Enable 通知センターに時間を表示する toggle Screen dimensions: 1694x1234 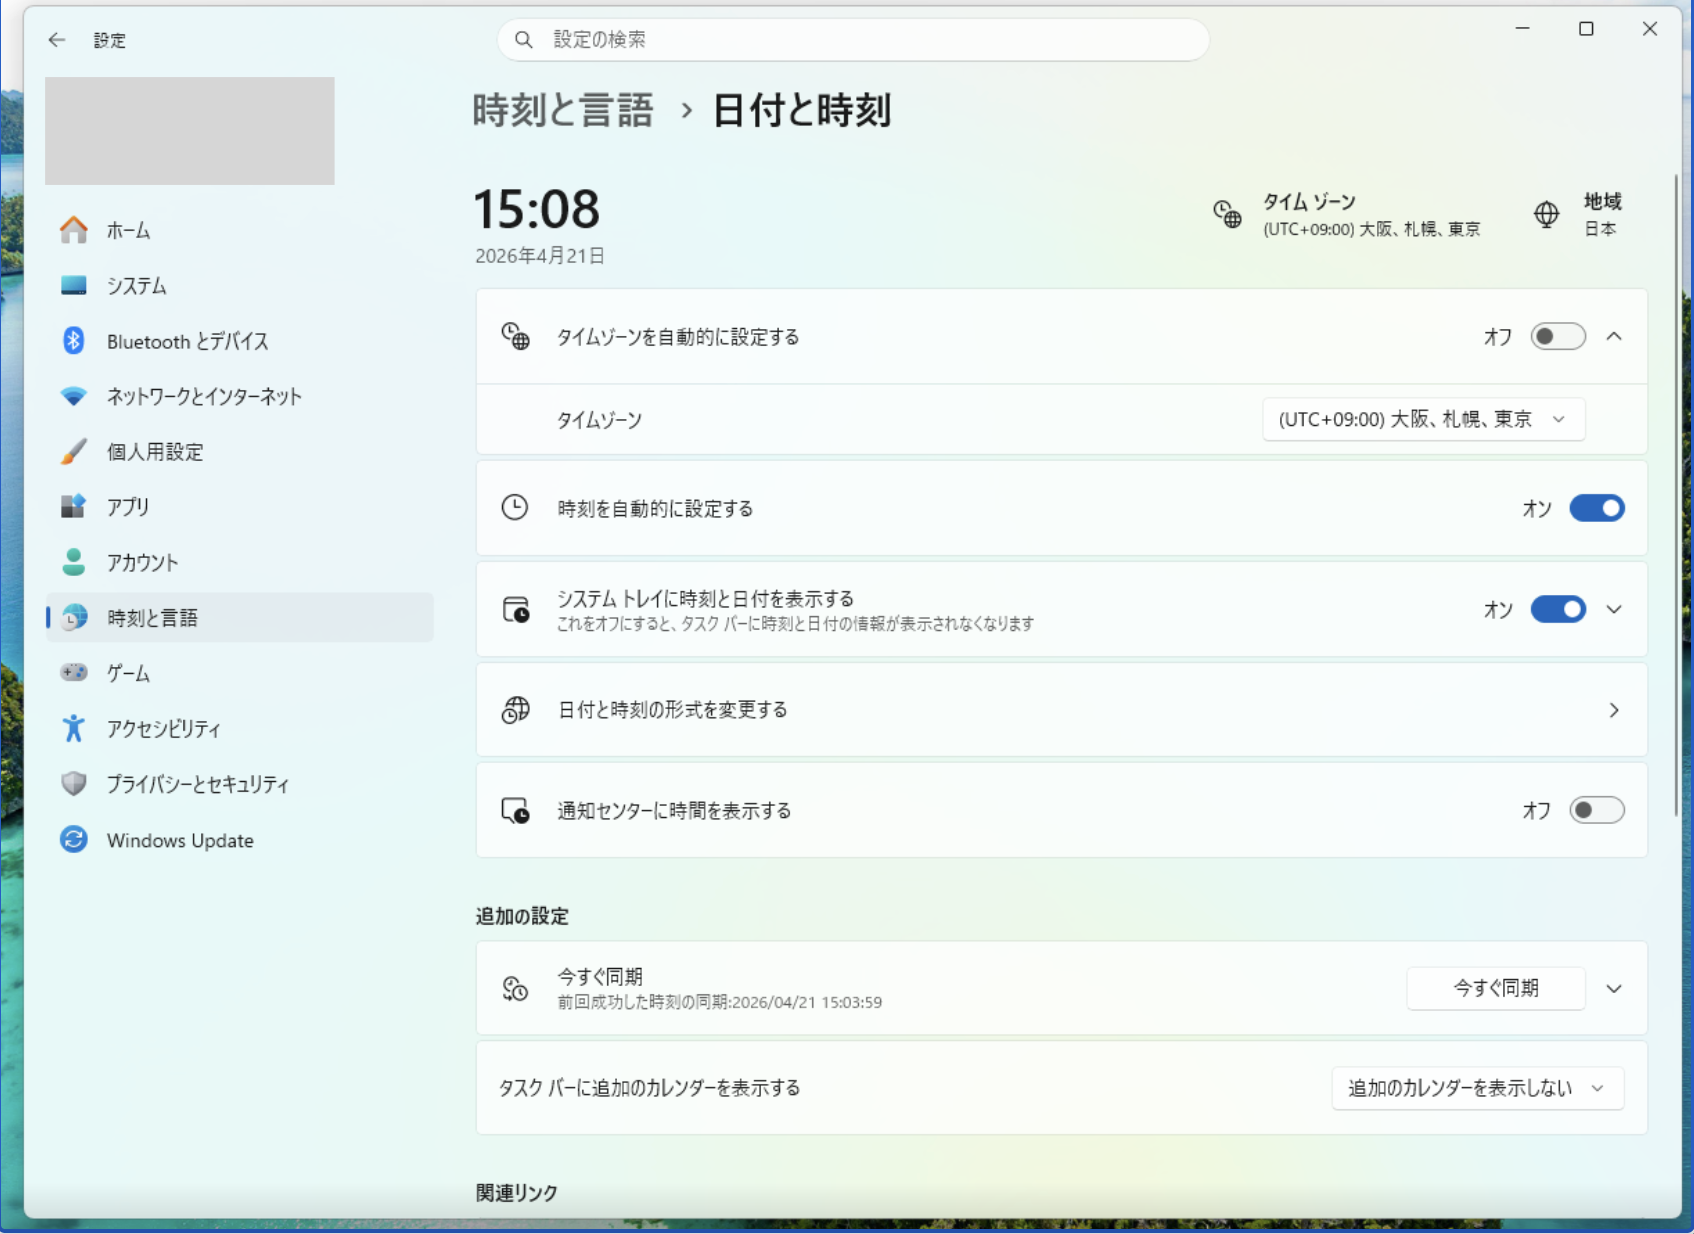(x=1596, y=810)
